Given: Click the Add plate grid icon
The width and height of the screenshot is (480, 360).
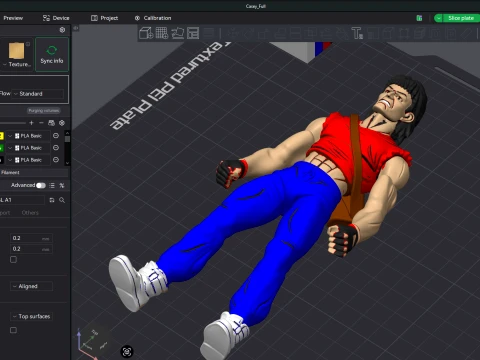Looking at the screenshot, I should [162, 33].
